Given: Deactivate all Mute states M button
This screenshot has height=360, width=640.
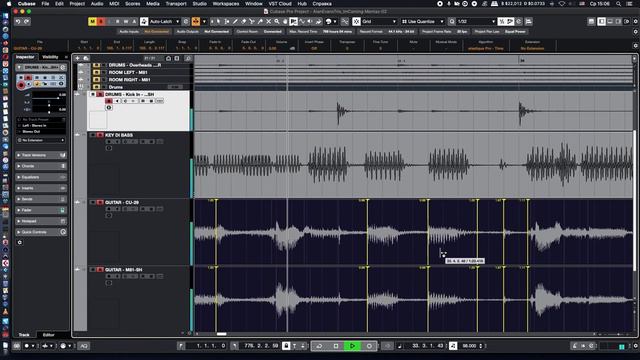Looking at the screenshot, I should point(92,22).
